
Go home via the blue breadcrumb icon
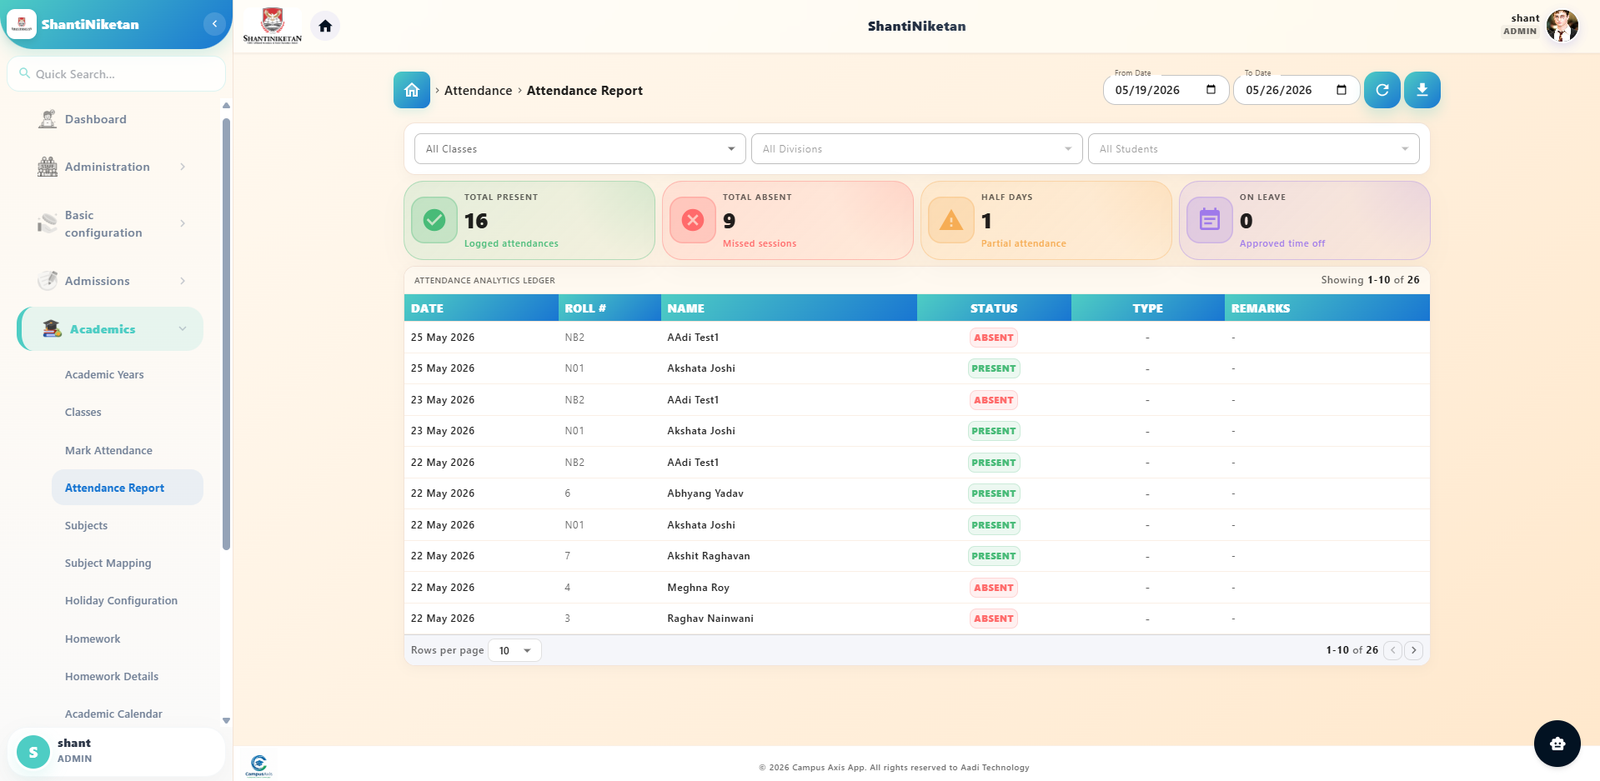coord(411,90)
